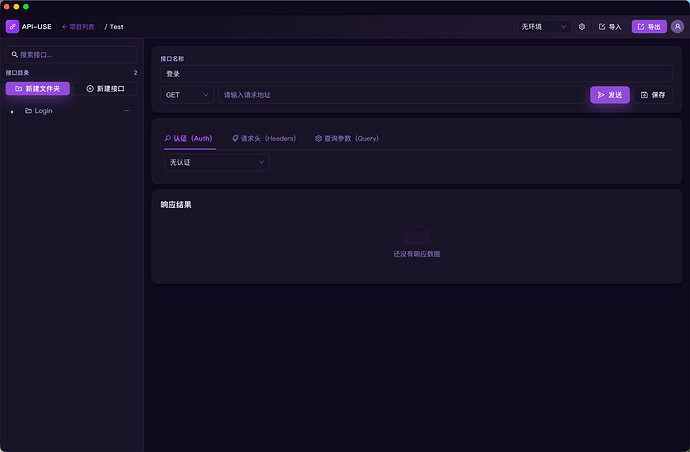Open the 无环境 environment dropdown
The image size is (690, 452).
point(544,27)
